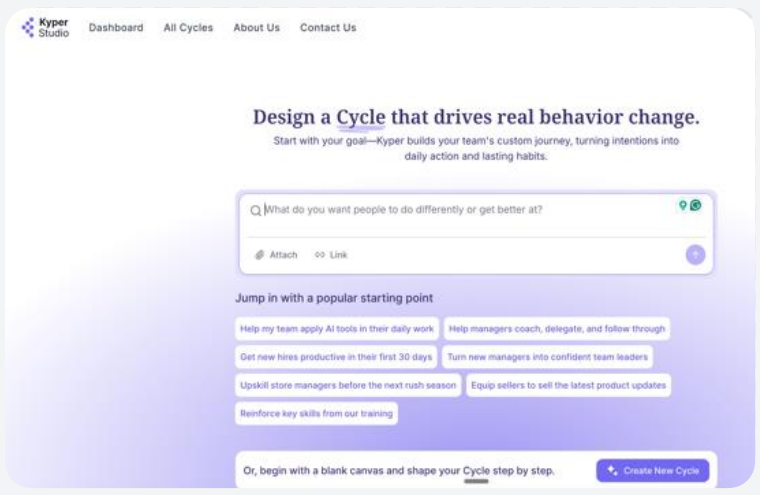Click the search magnifier icon in prompt box
Screen dimensions: 760x495
[x=255, y=210]
